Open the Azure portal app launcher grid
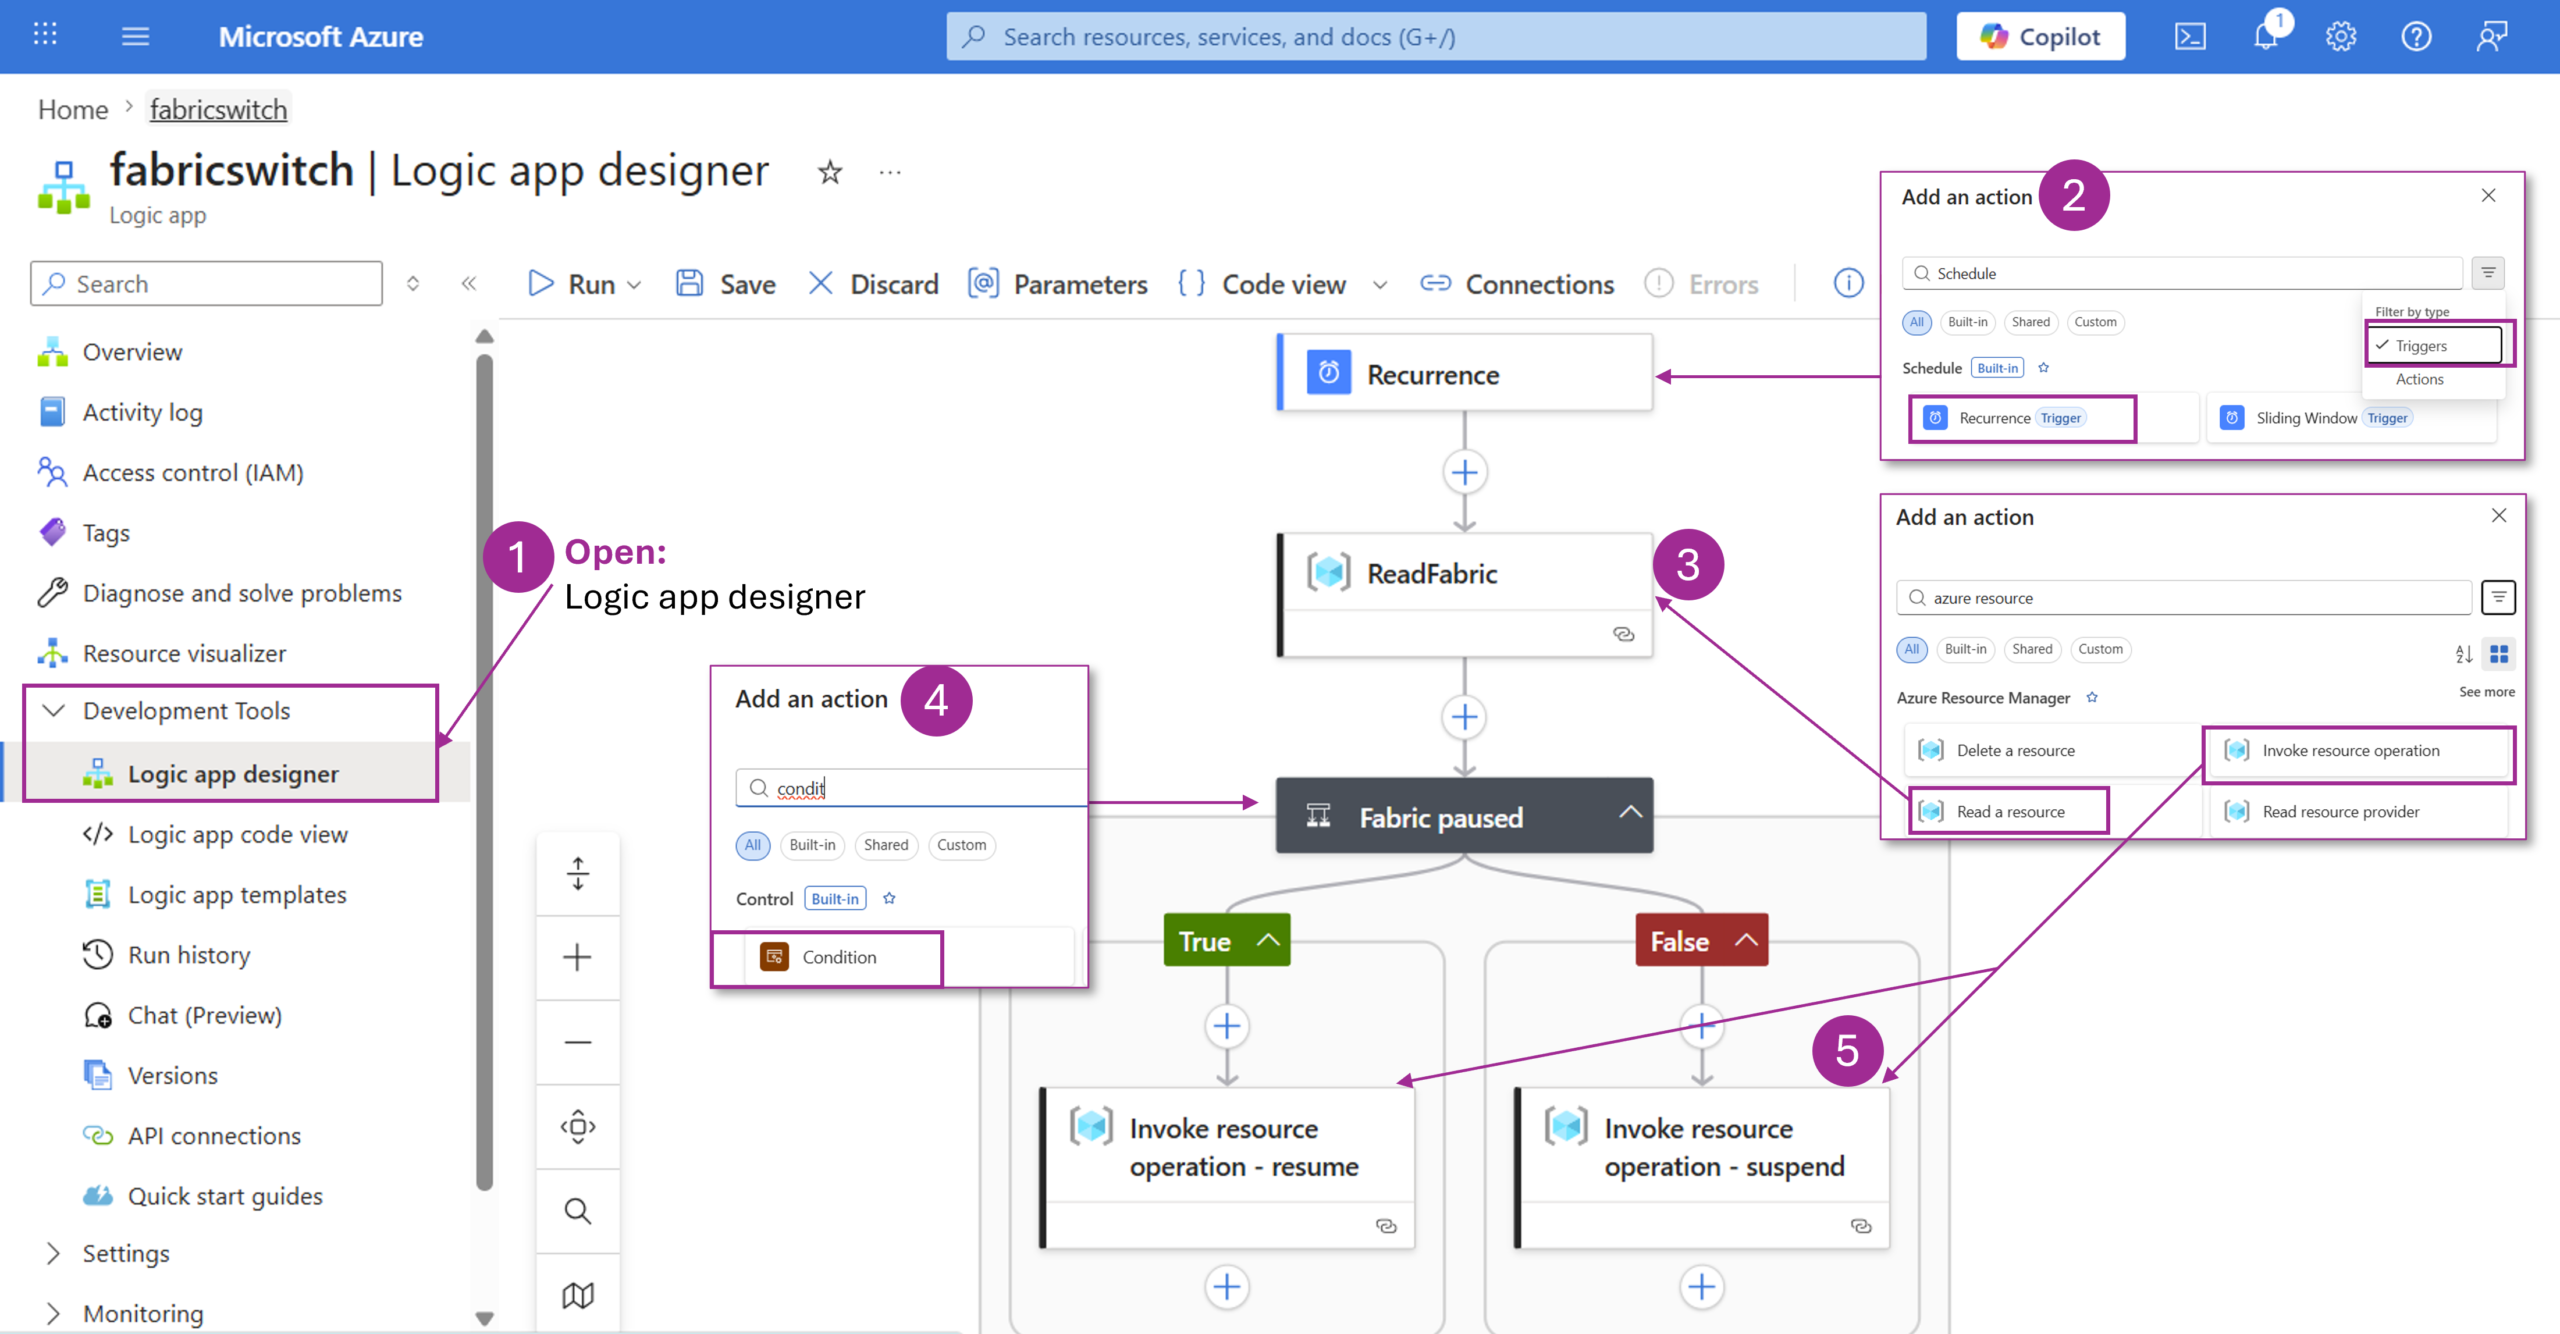The height and width of the screenshot is (1334, 2560). pyautogui.click(x=45, y=36)
